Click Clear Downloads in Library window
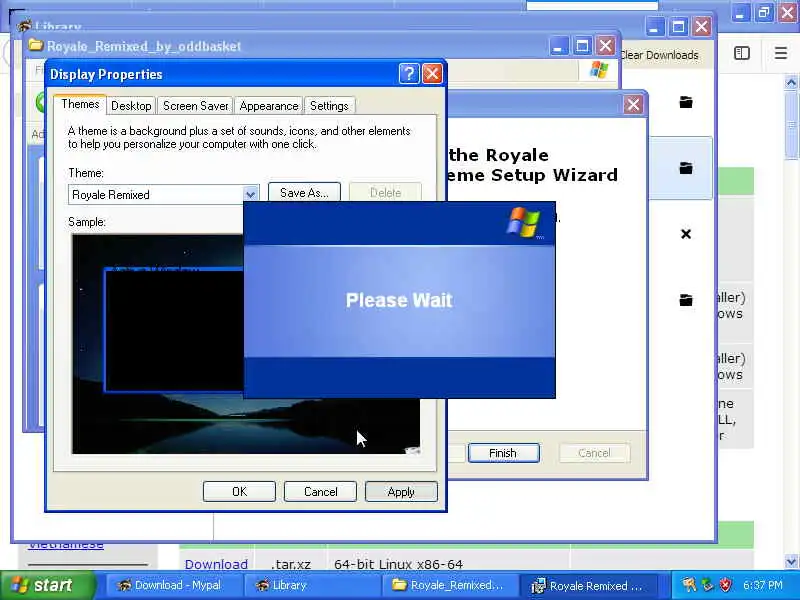 [659, 55]
